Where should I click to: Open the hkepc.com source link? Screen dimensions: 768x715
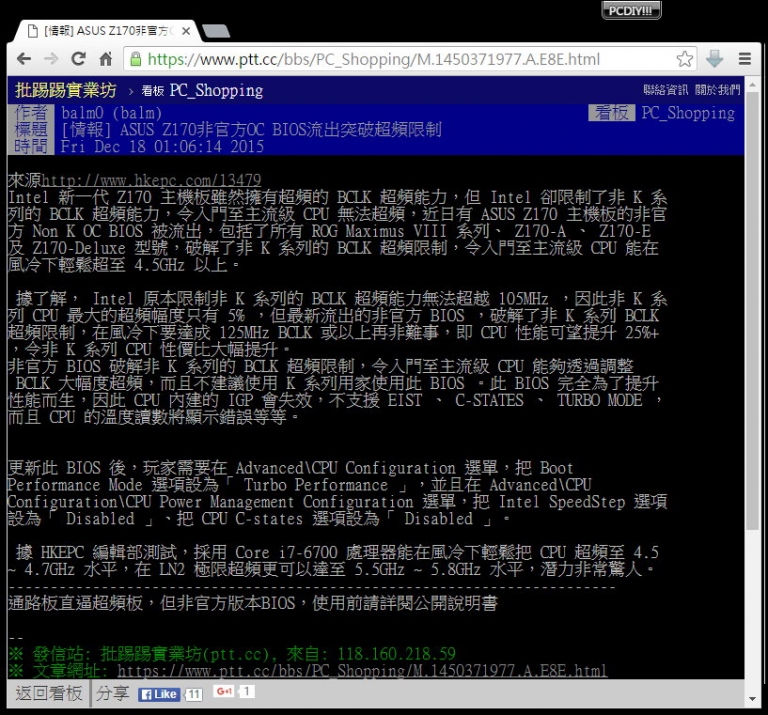(151, 180)
